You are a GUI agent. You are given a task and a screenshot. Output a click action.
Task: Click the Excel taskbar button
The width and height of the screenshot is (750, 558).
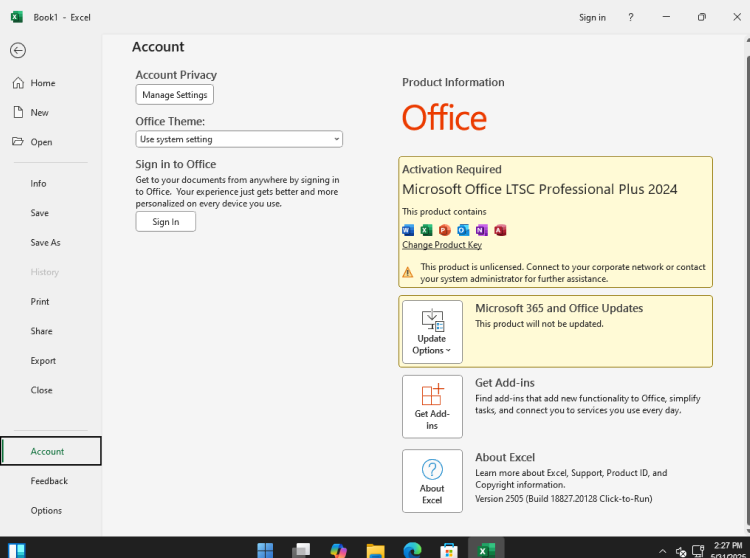(486, 549)
